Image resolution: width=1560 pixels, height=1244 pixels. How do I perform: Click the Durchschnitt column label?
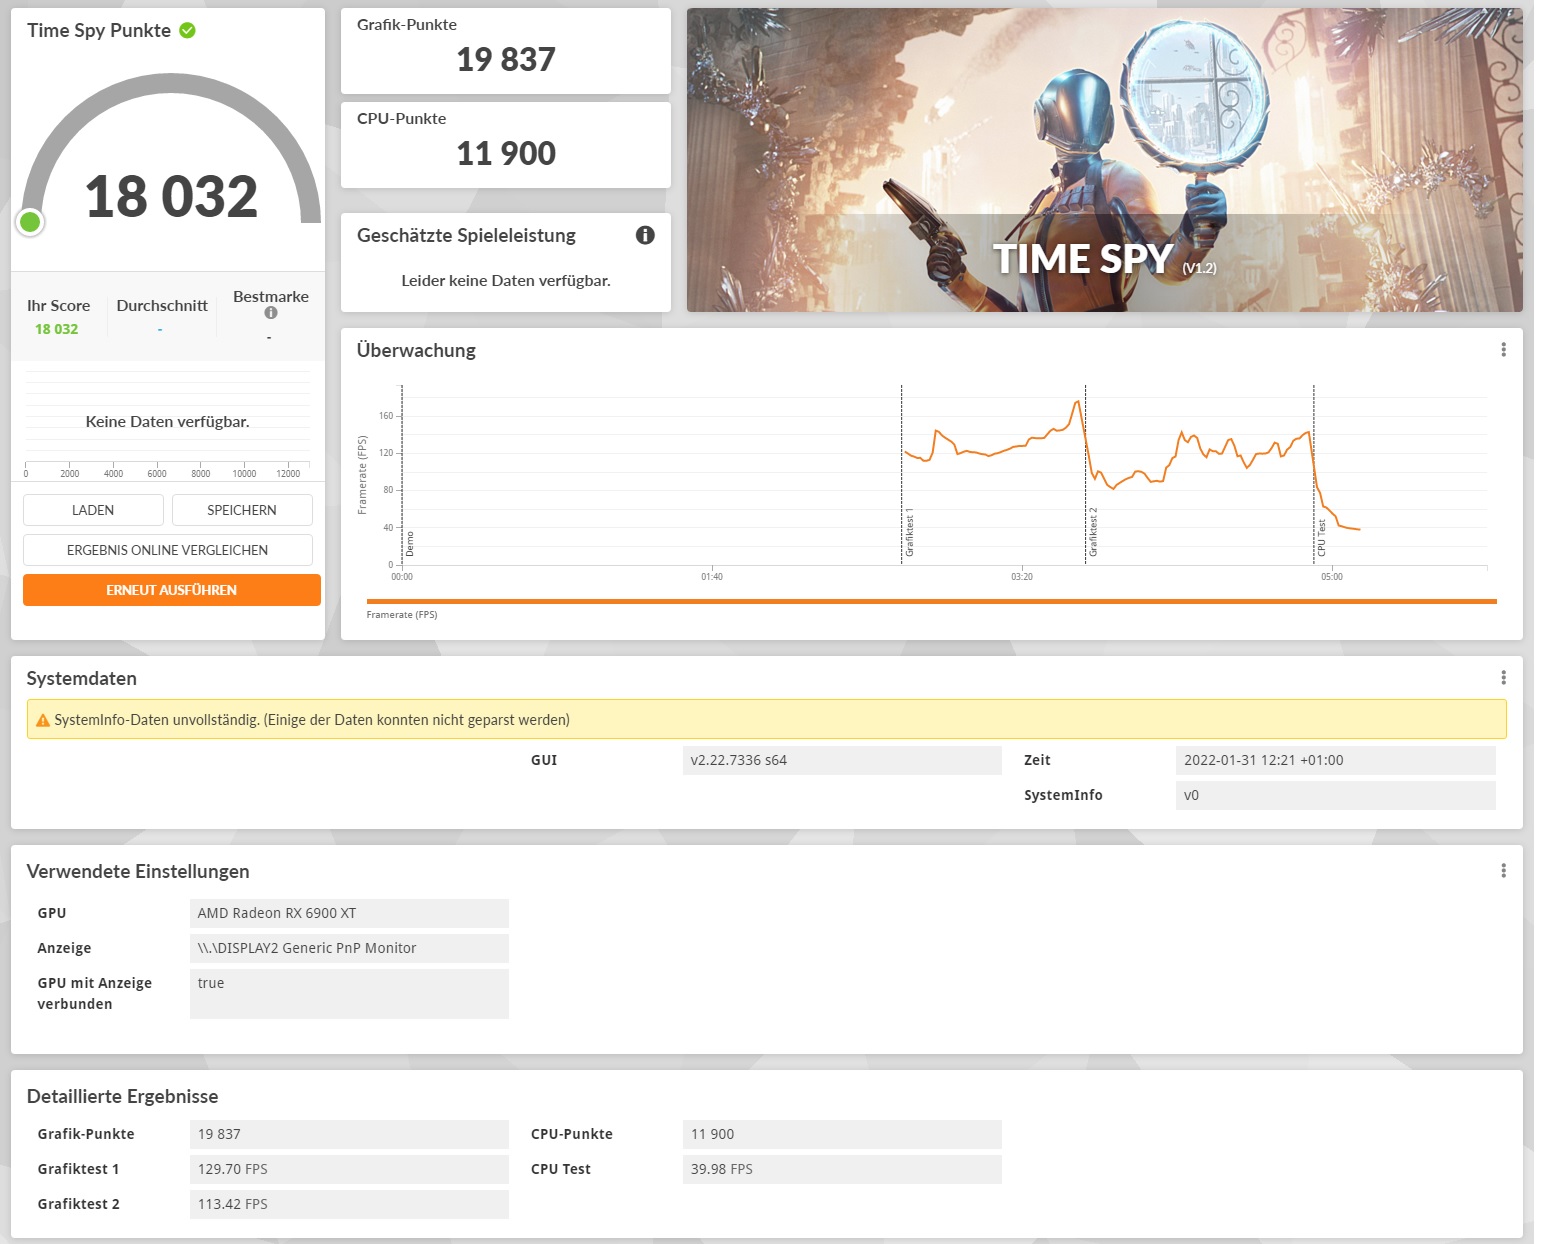tap(162, 306)
